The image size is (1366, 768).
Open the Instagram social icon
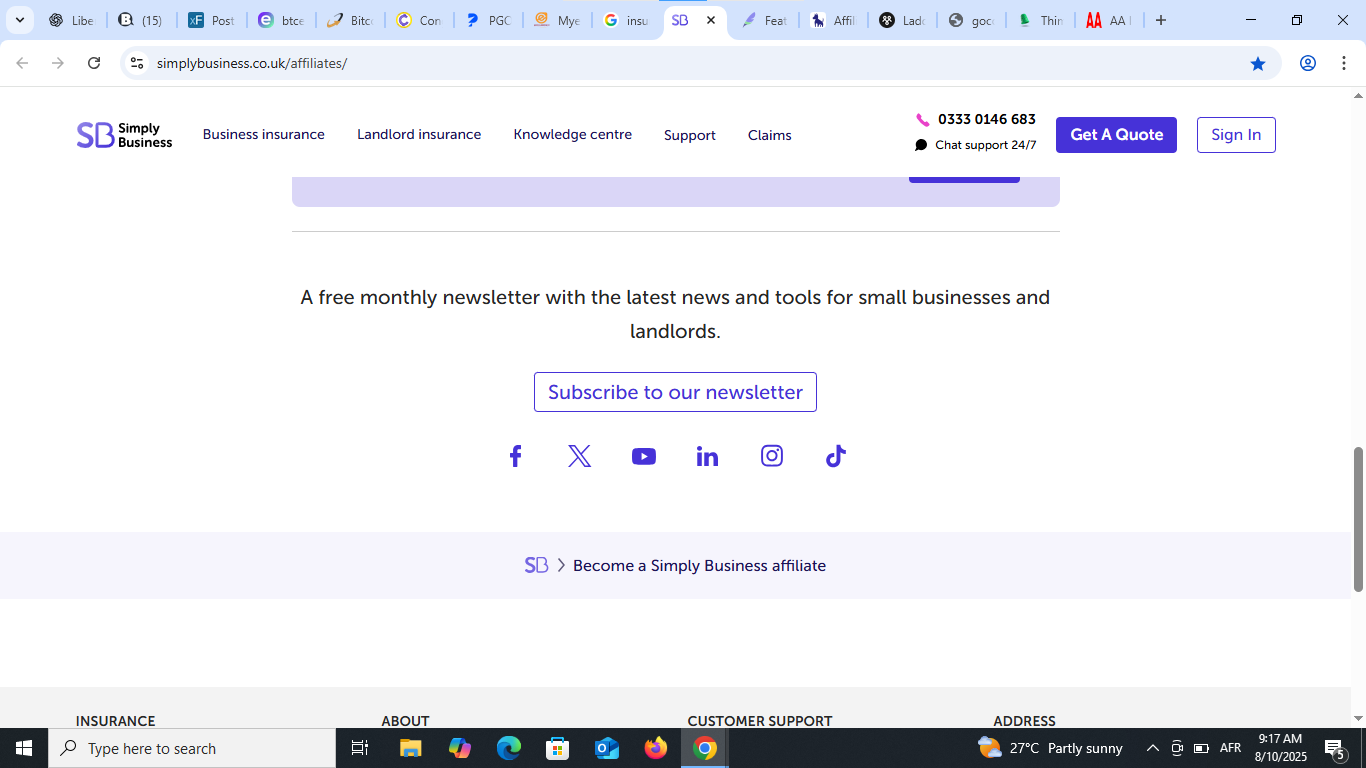click(x=772, y=456)
